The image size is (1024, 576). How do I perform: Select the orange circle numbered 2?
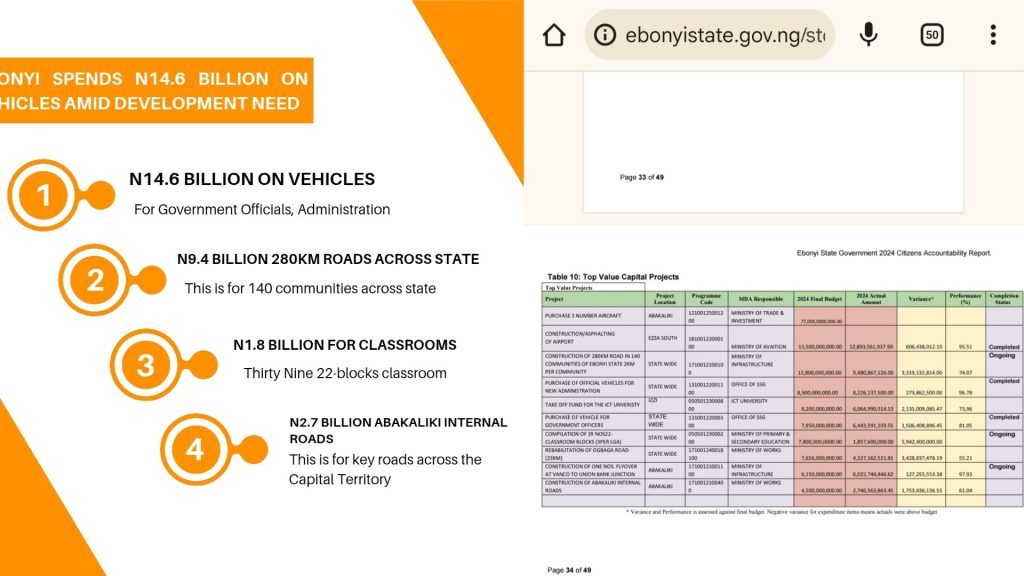[x=95, y=280]
